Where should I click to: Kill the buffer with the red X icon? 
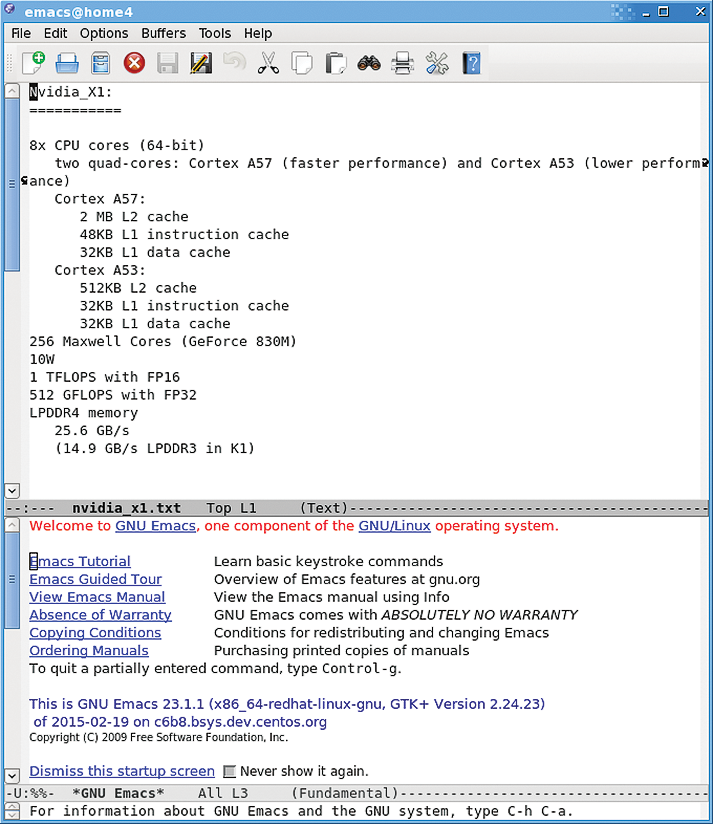(134, 64)
